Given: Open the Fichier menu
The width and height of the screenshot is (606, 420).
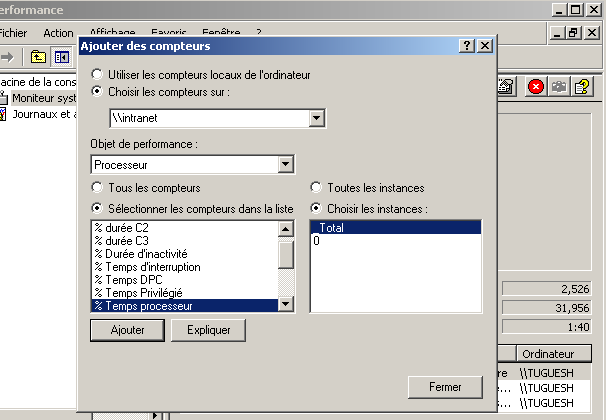Looking at the screenshot, I should (x=14, y=33).
